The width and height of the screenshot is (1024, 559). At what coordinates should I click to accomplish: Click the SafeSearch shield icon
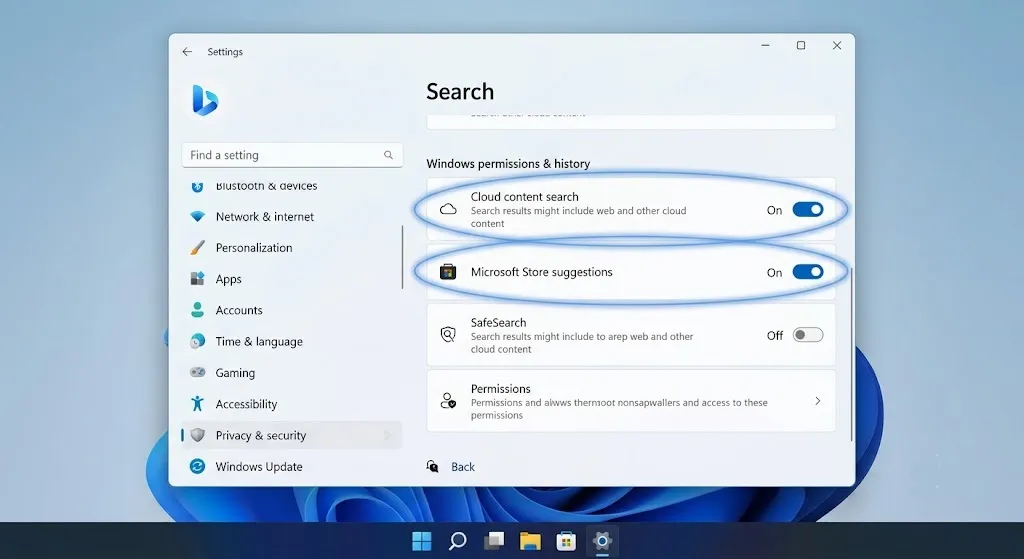point(448,335)
